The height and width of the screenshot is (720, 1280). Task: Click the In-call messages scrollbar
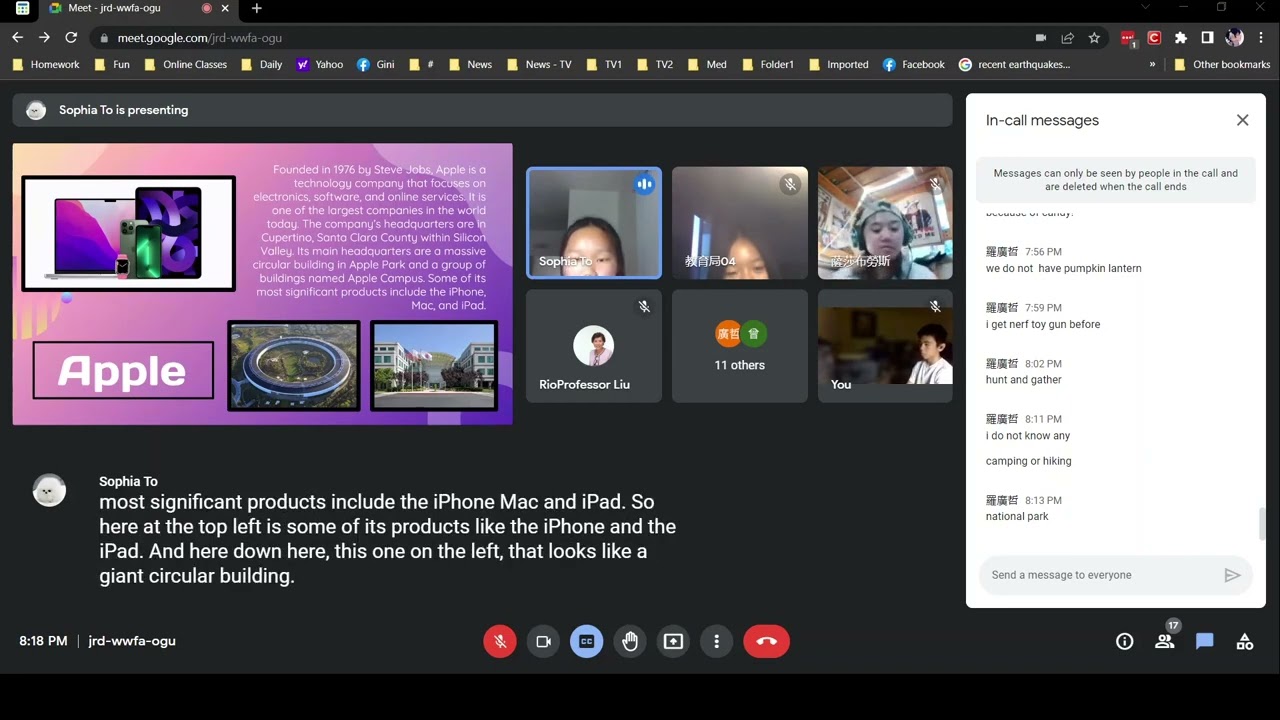1261,522
